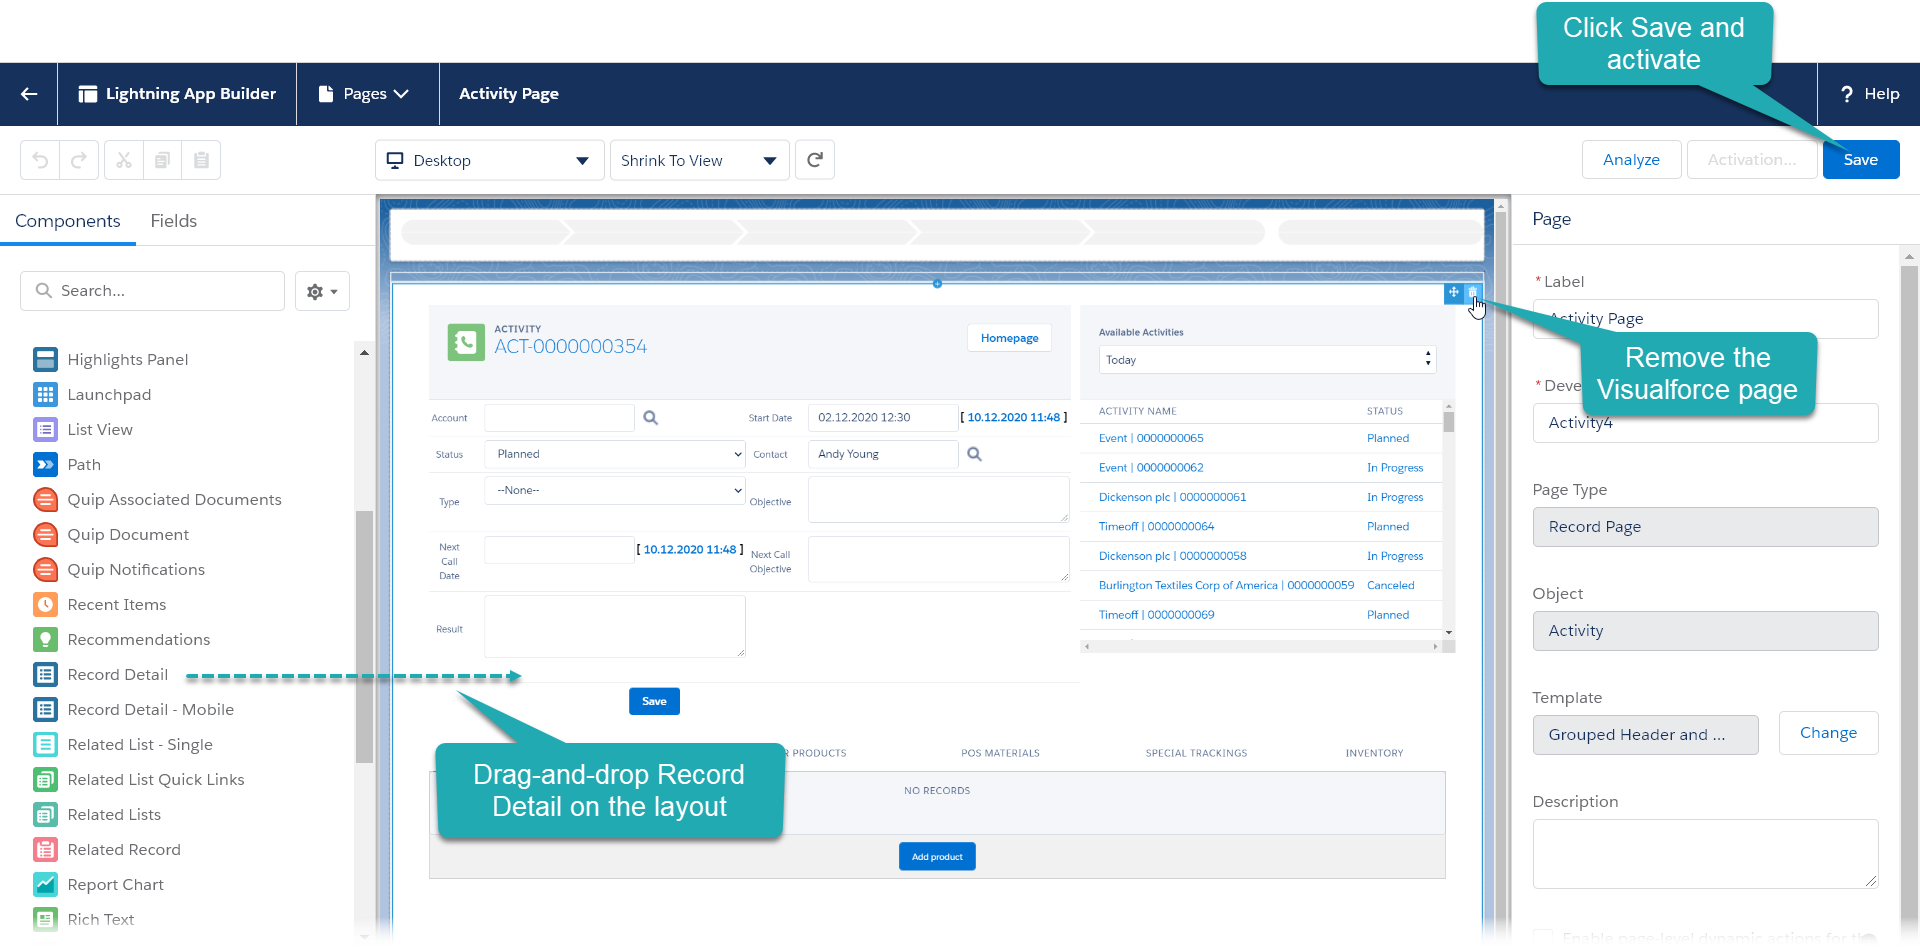Click inside the Description text area
This screenshot has width=1920, height=947.
pyautogui.click(x=1704, y=853)
